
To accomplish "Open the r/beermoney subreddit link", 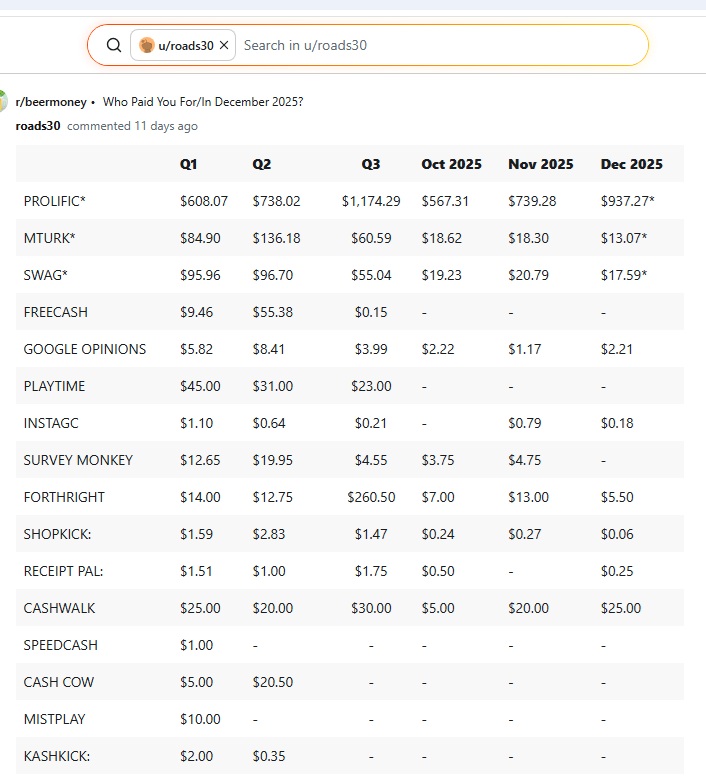I will coord(51,102).
